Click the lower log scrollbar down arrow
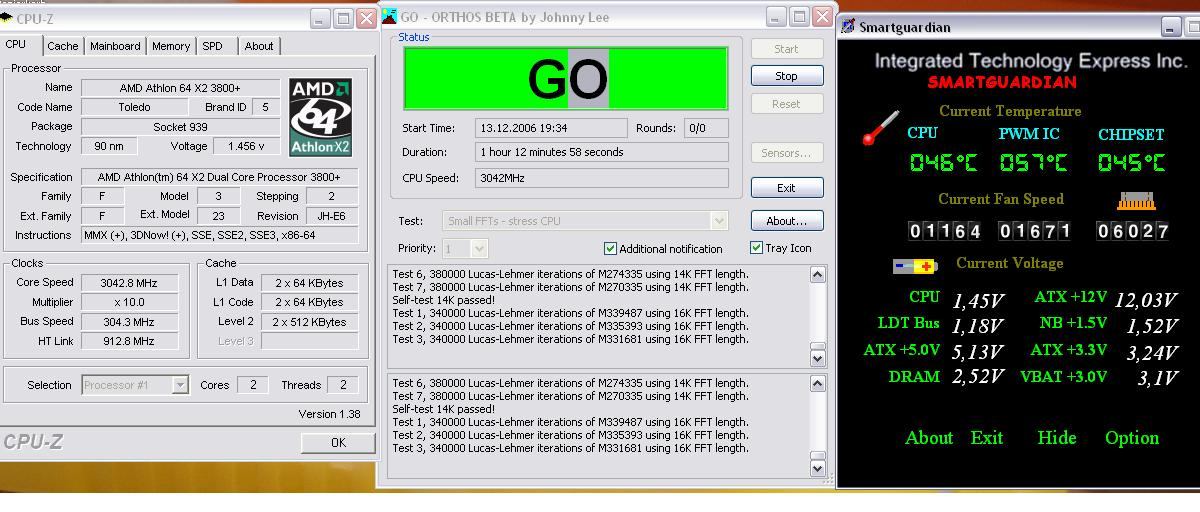This screenshot has width=1200, height=512. click(x=818, y=467)
